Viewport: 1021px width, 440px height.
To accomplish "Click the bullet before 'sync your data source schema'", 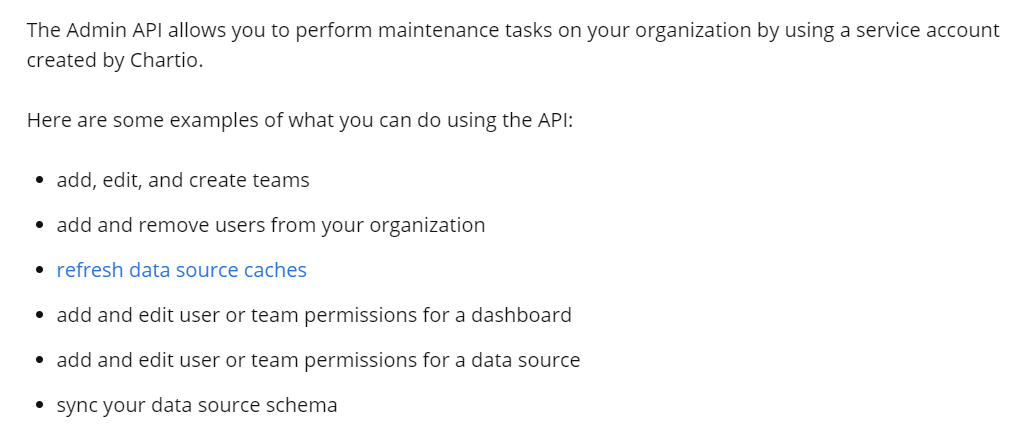I will click(40, 406).
